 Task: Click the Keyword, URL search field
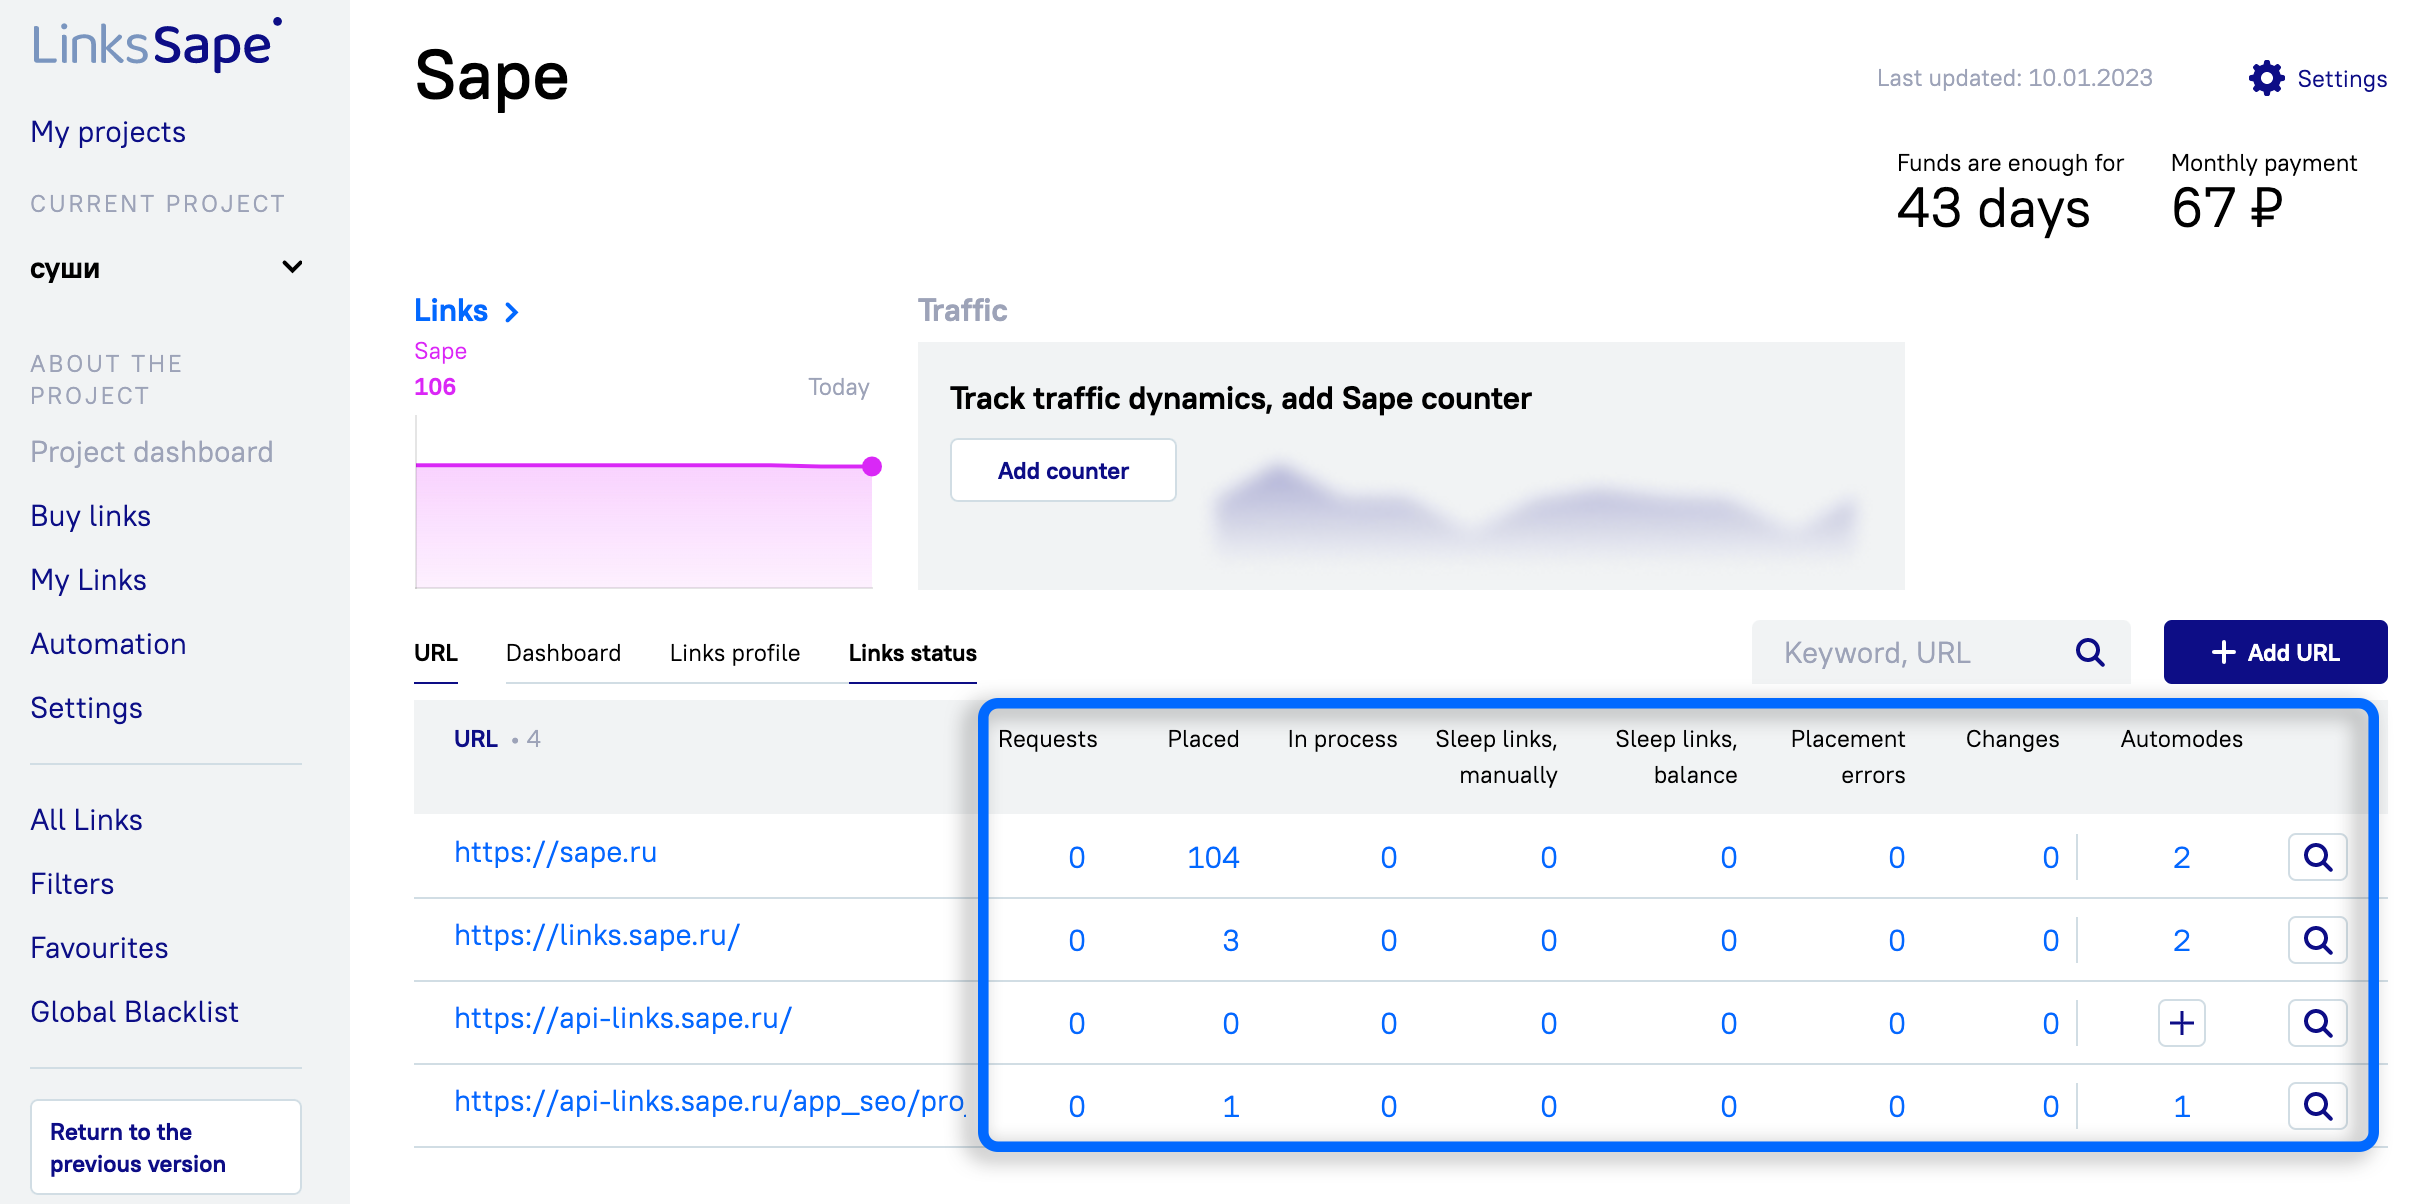click(x=1941, y=652)
